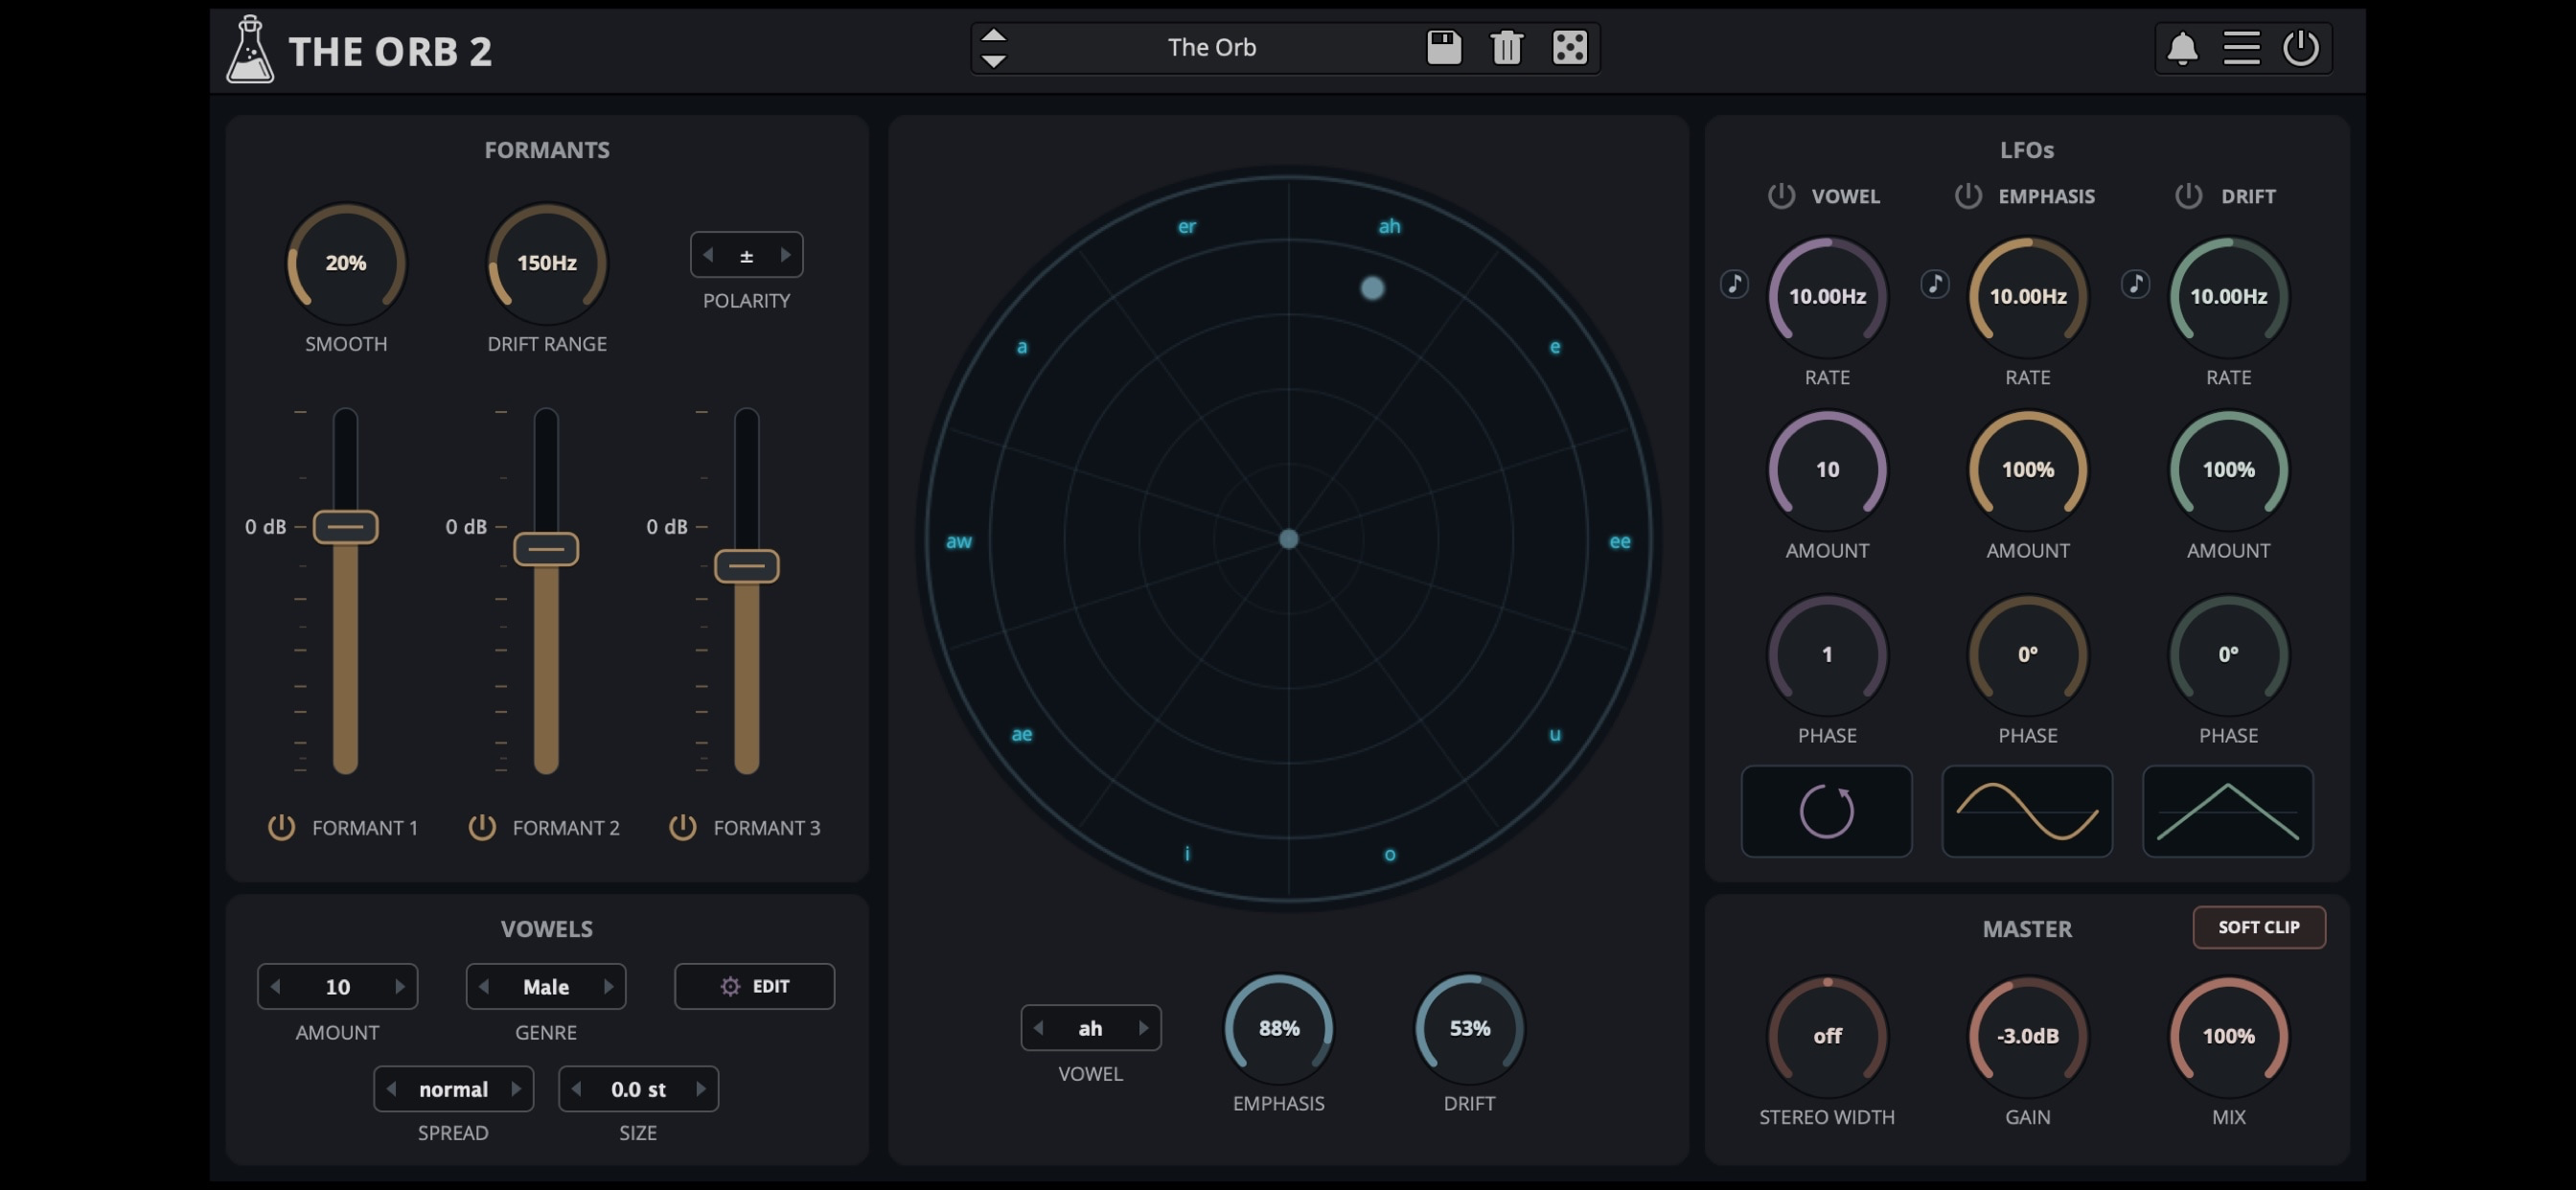The image size is (2576, 1190).
Task: Randomize settings with the dice icon
Action: 1569,47
